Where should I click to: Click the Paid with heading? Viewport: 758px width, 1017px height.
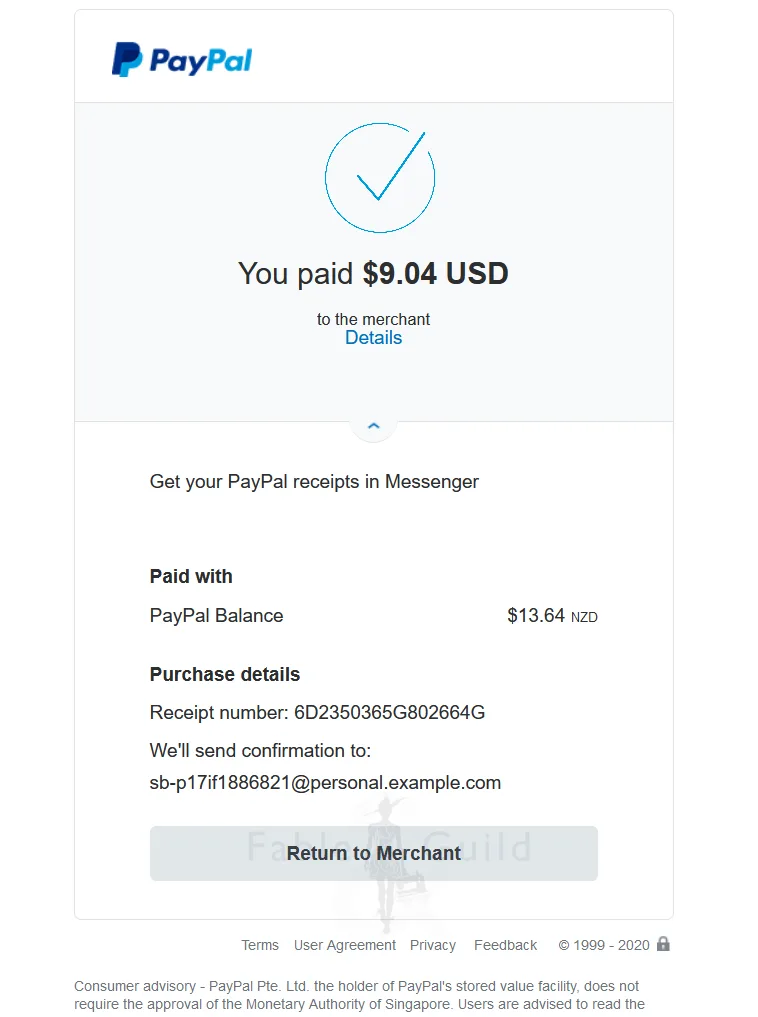click(191, 577)
